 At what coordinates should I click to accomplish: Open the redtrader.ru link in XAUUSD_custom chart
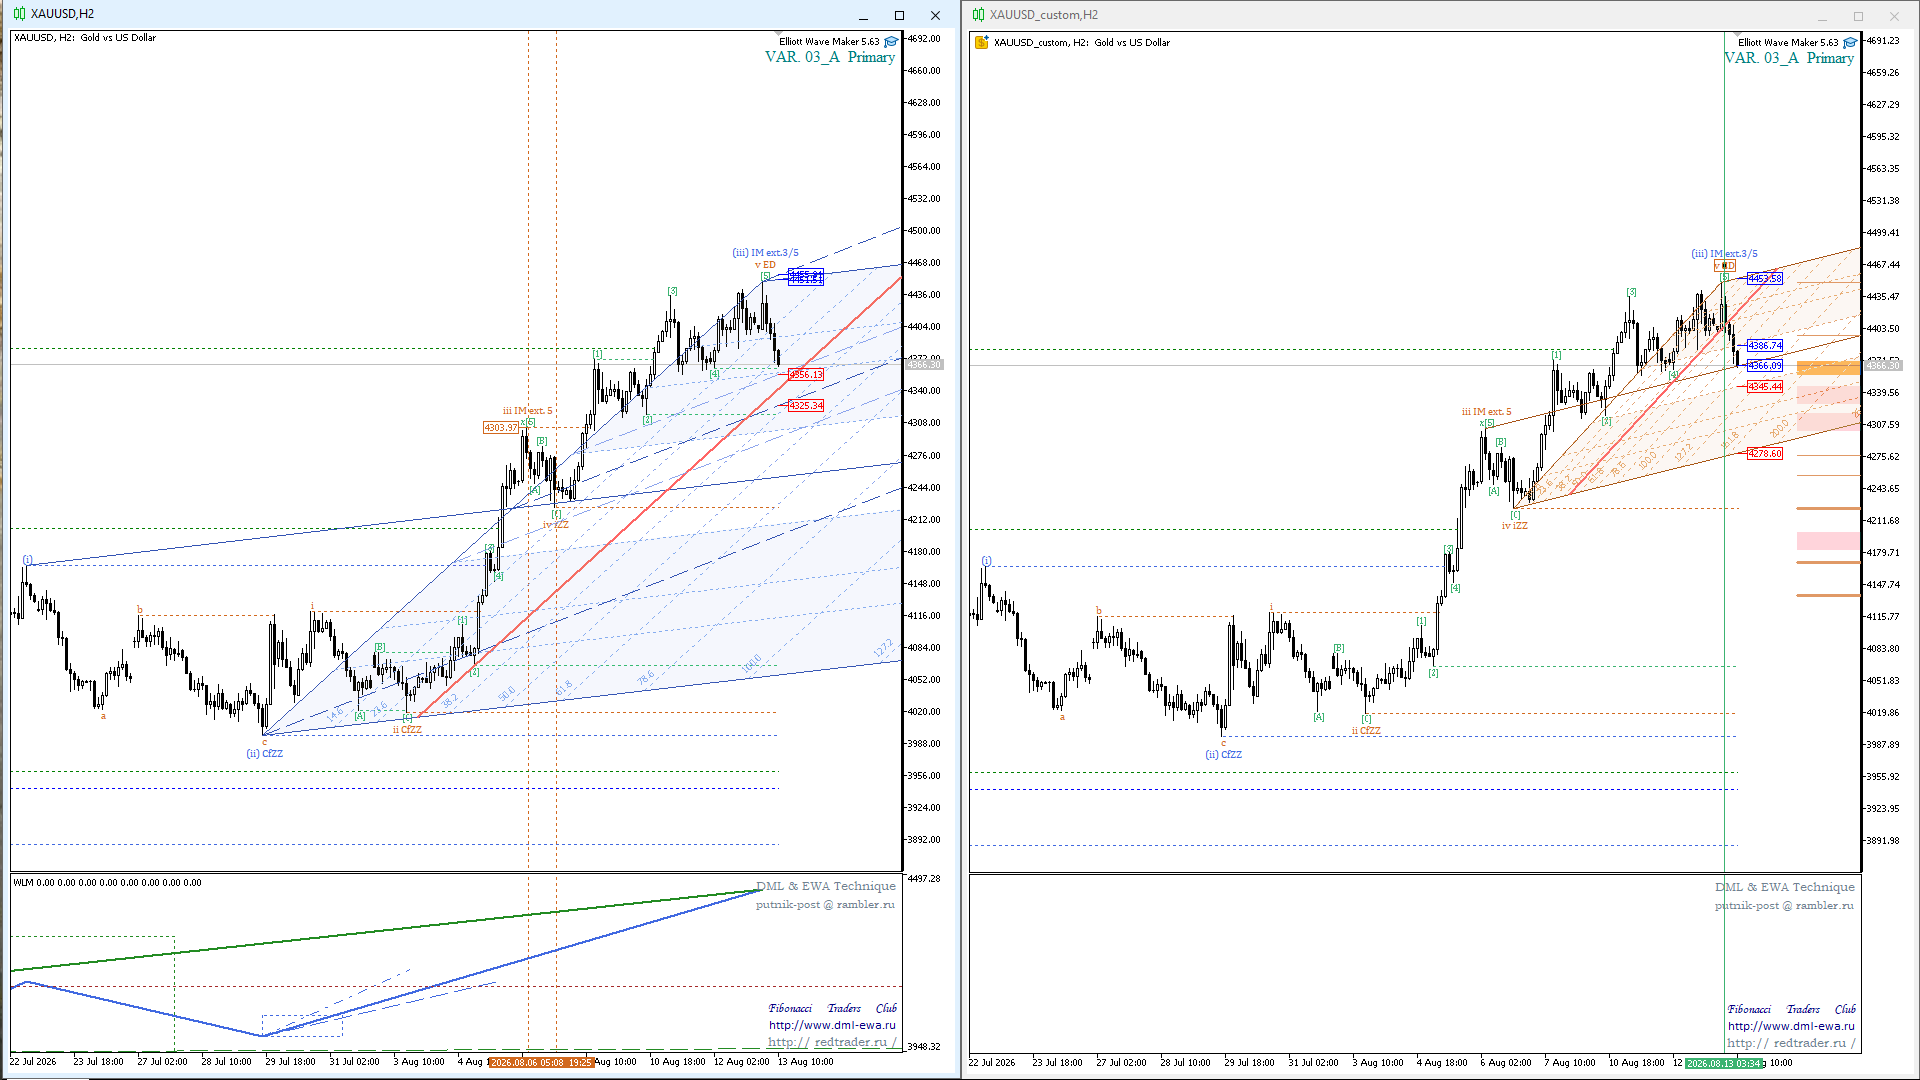[1791, 1043]
